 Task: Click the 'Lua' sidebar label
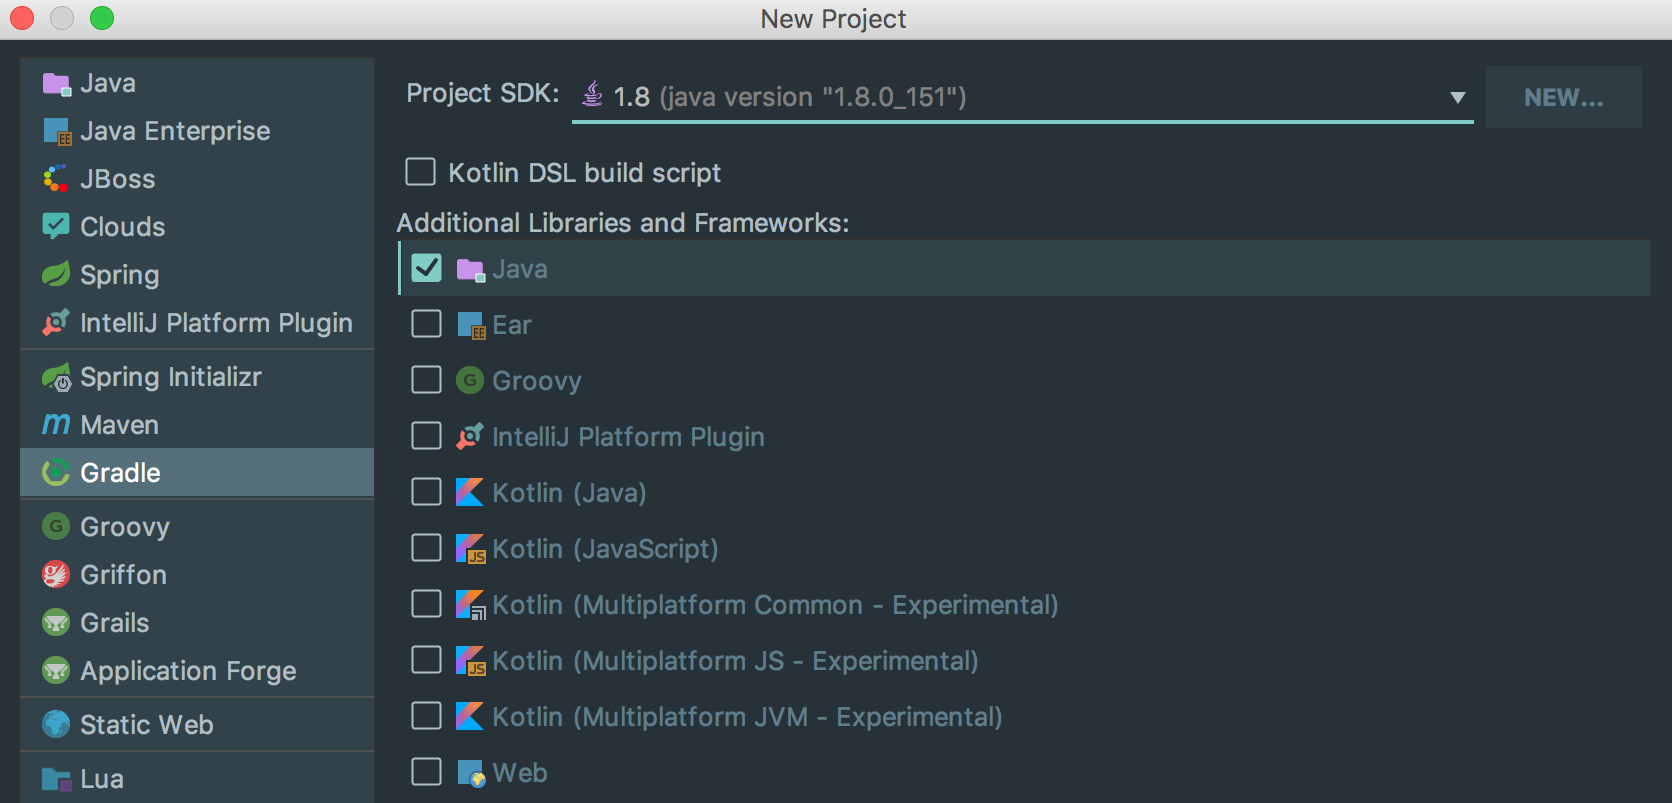(102, 779)
